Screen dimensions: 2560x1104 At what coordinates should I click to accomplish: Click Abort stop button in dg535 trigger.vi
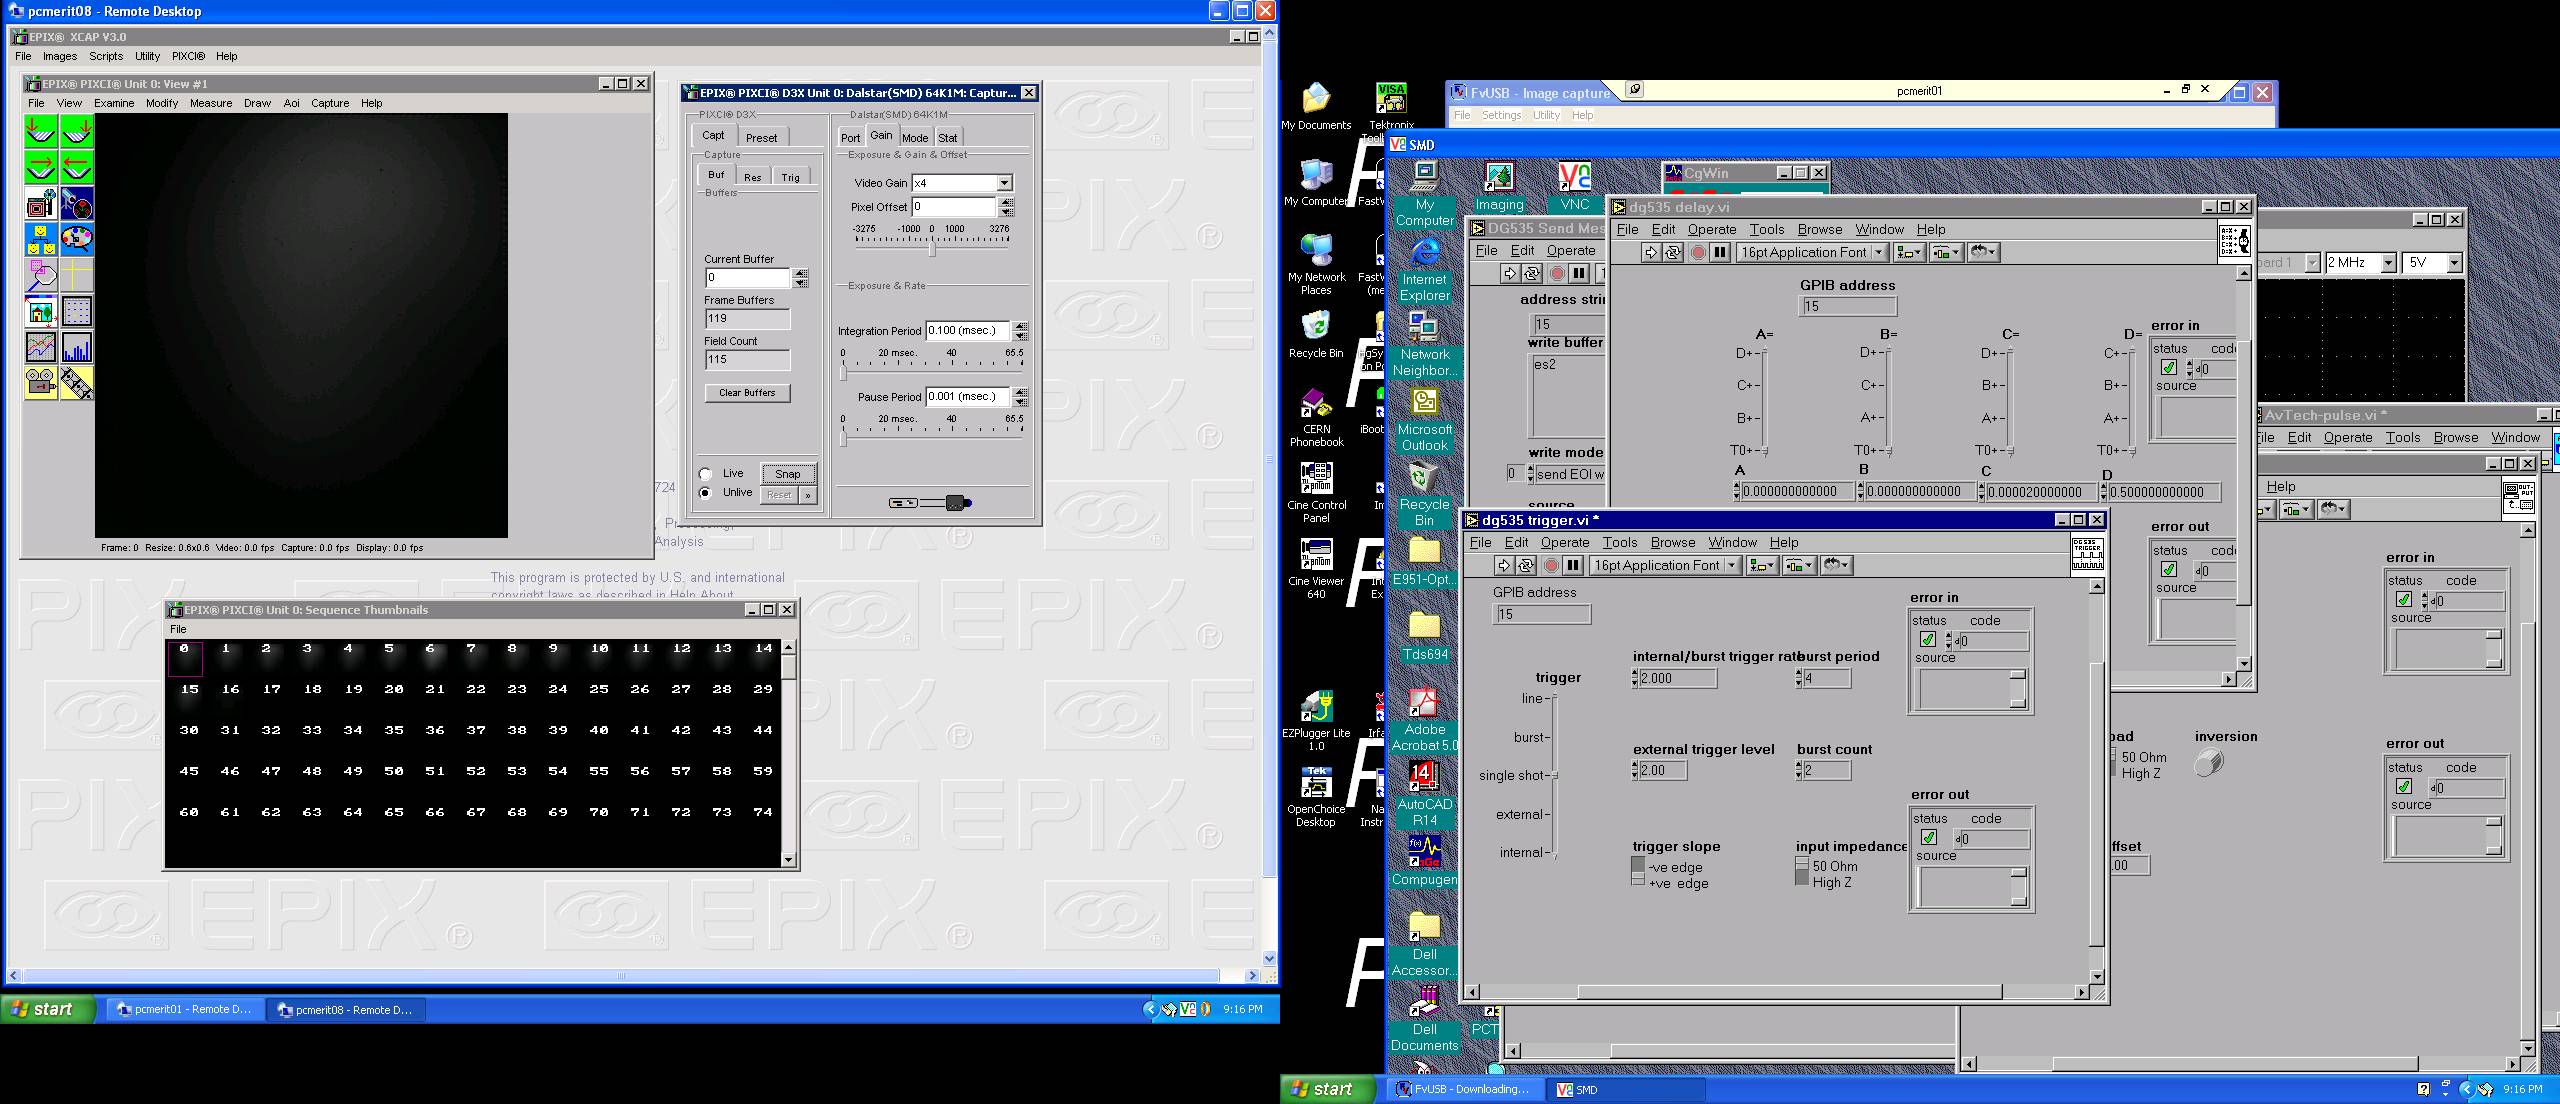pyautogui.click(x=1551, y=566)
